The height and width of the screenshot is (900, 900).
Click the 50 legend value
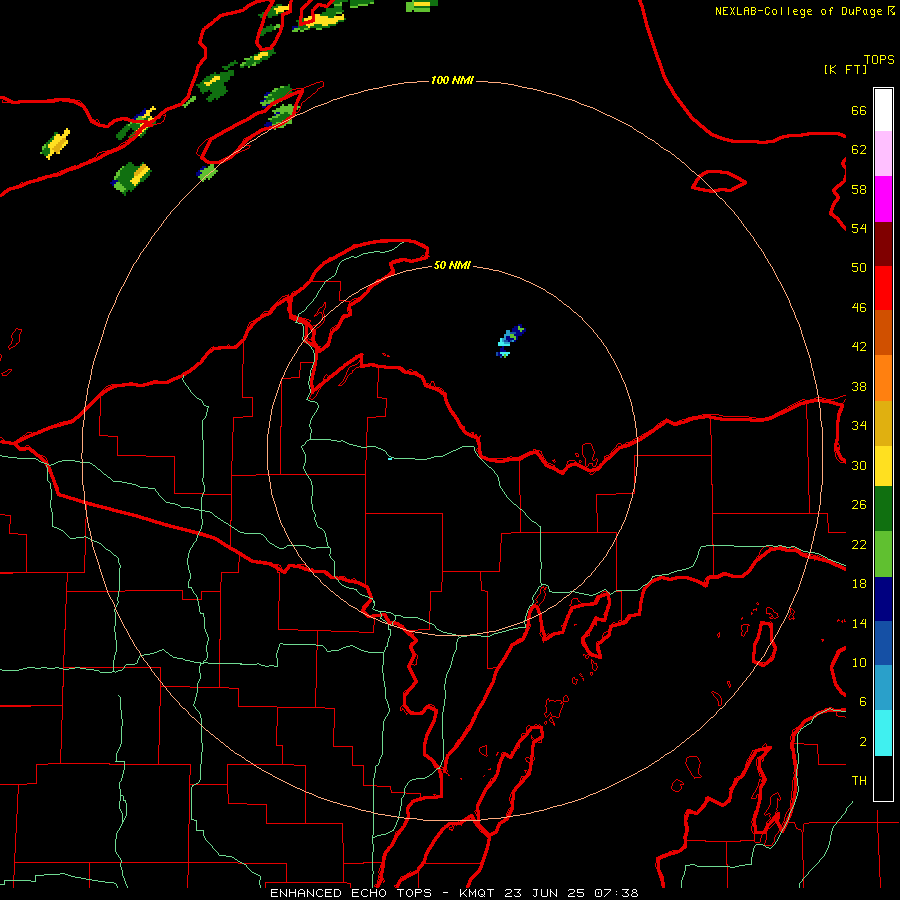coord(859,268)
